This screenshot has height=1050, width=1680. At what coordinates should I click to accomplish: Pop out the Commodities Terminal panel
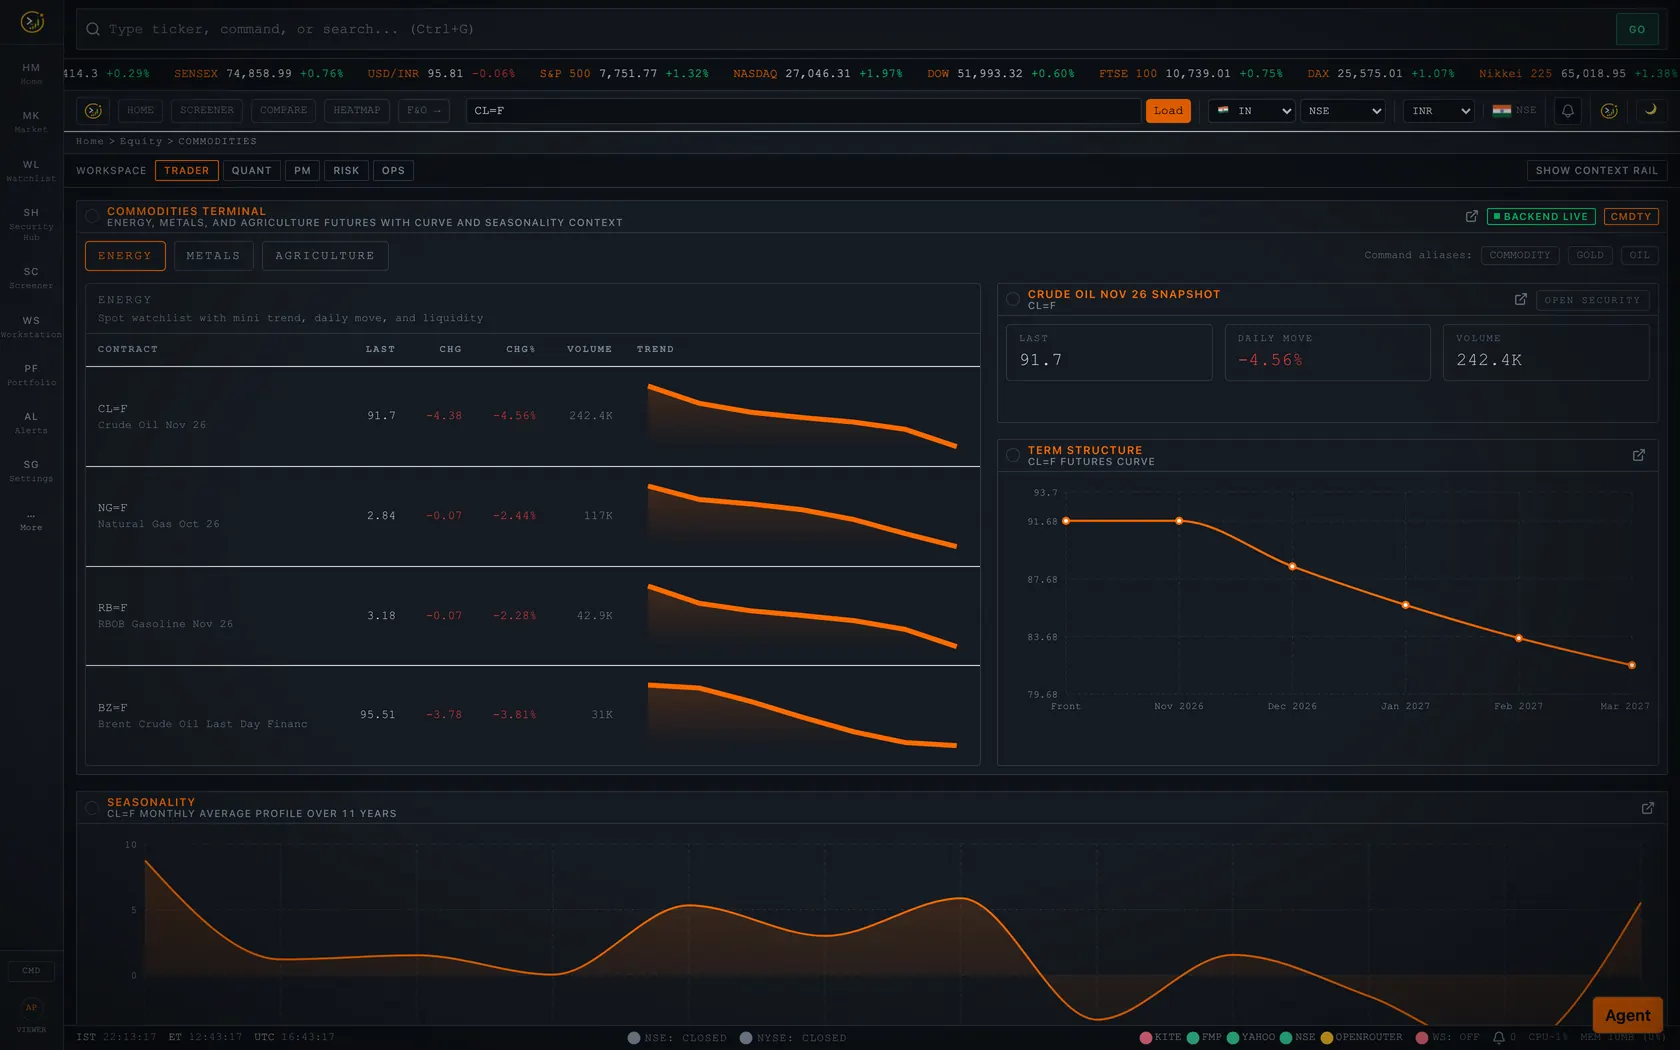click(x=1472, y=216)
